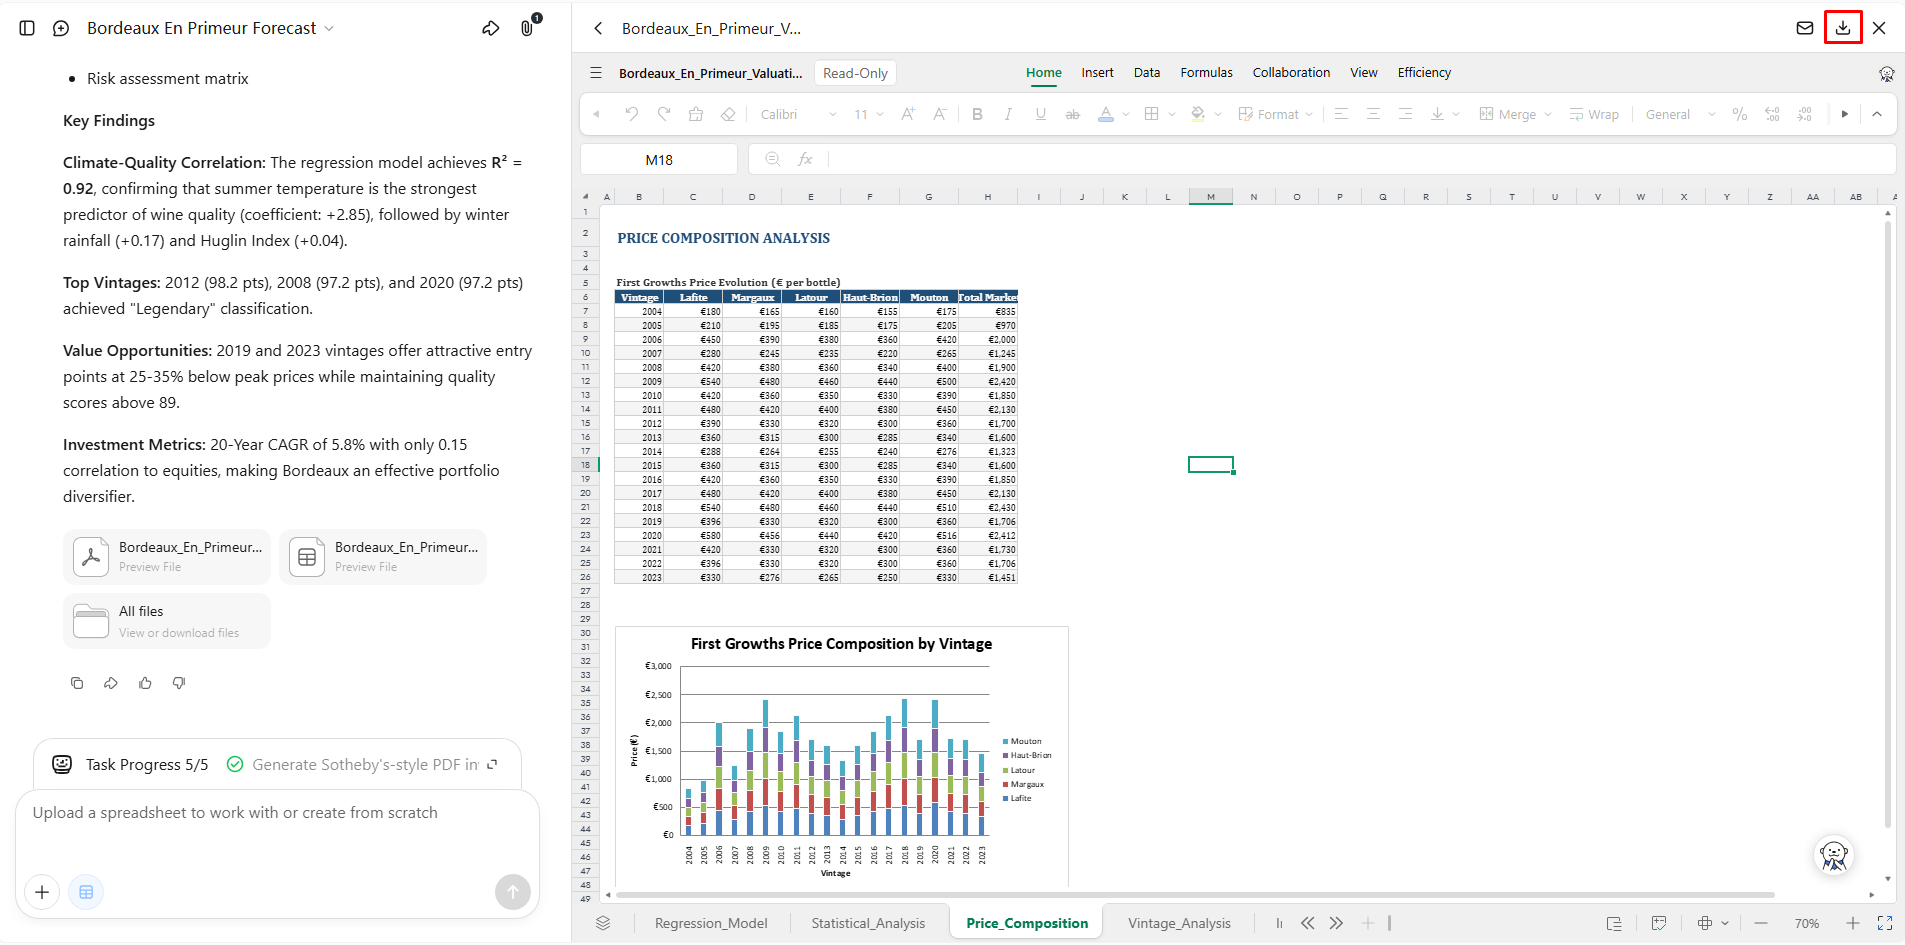Viewport: 1905px width, 945px height.
Task: Click the email envelope icon
Action: click(x=1805, y=28)
